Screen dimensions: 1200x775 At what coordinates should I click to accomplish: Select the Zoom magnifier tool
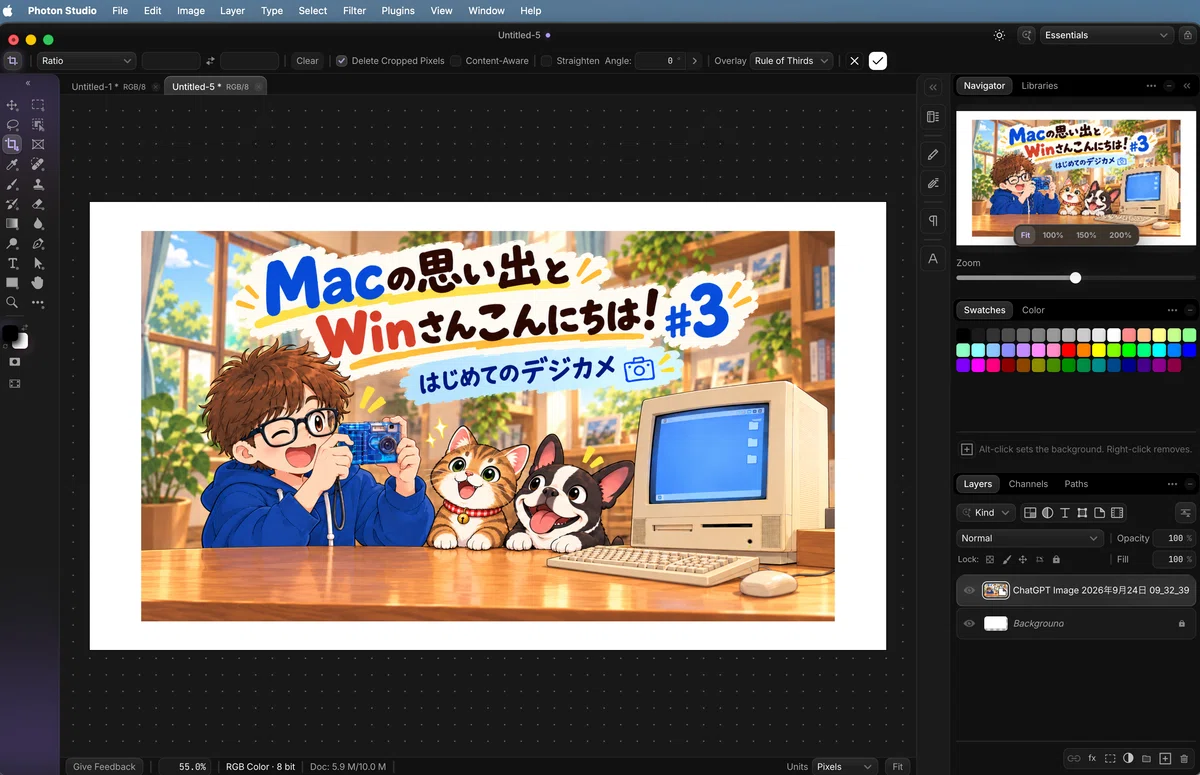pyautogui.click(x=13, y=302)
